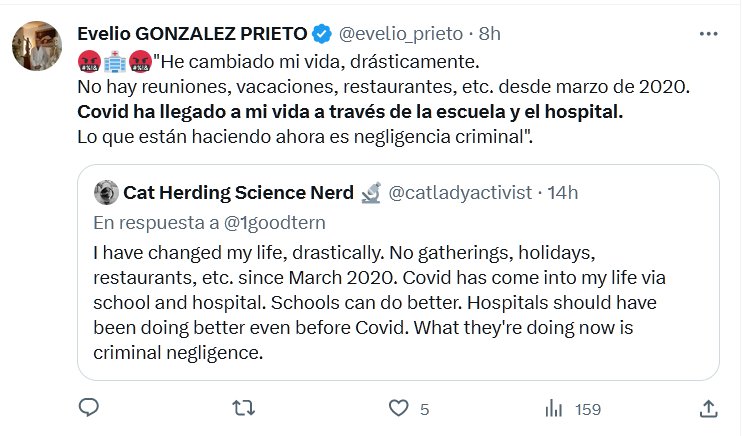Click Cat Herding Science Nerd name
The image size is (742, 436).
[x=237, y=191]
